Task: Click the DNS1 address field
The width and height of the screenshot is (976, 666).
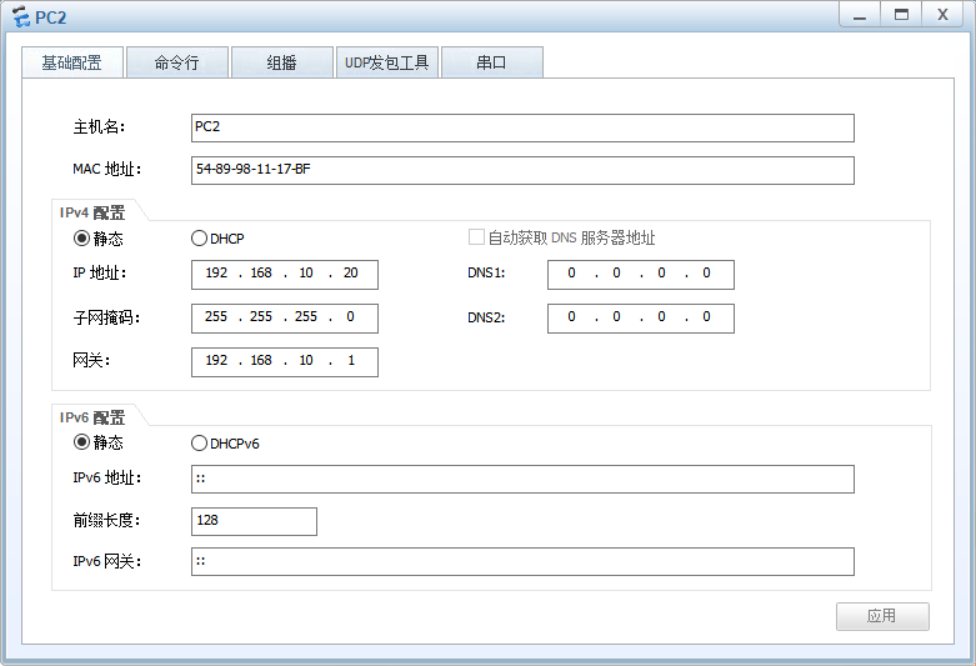Action: [x=640, y=274]
